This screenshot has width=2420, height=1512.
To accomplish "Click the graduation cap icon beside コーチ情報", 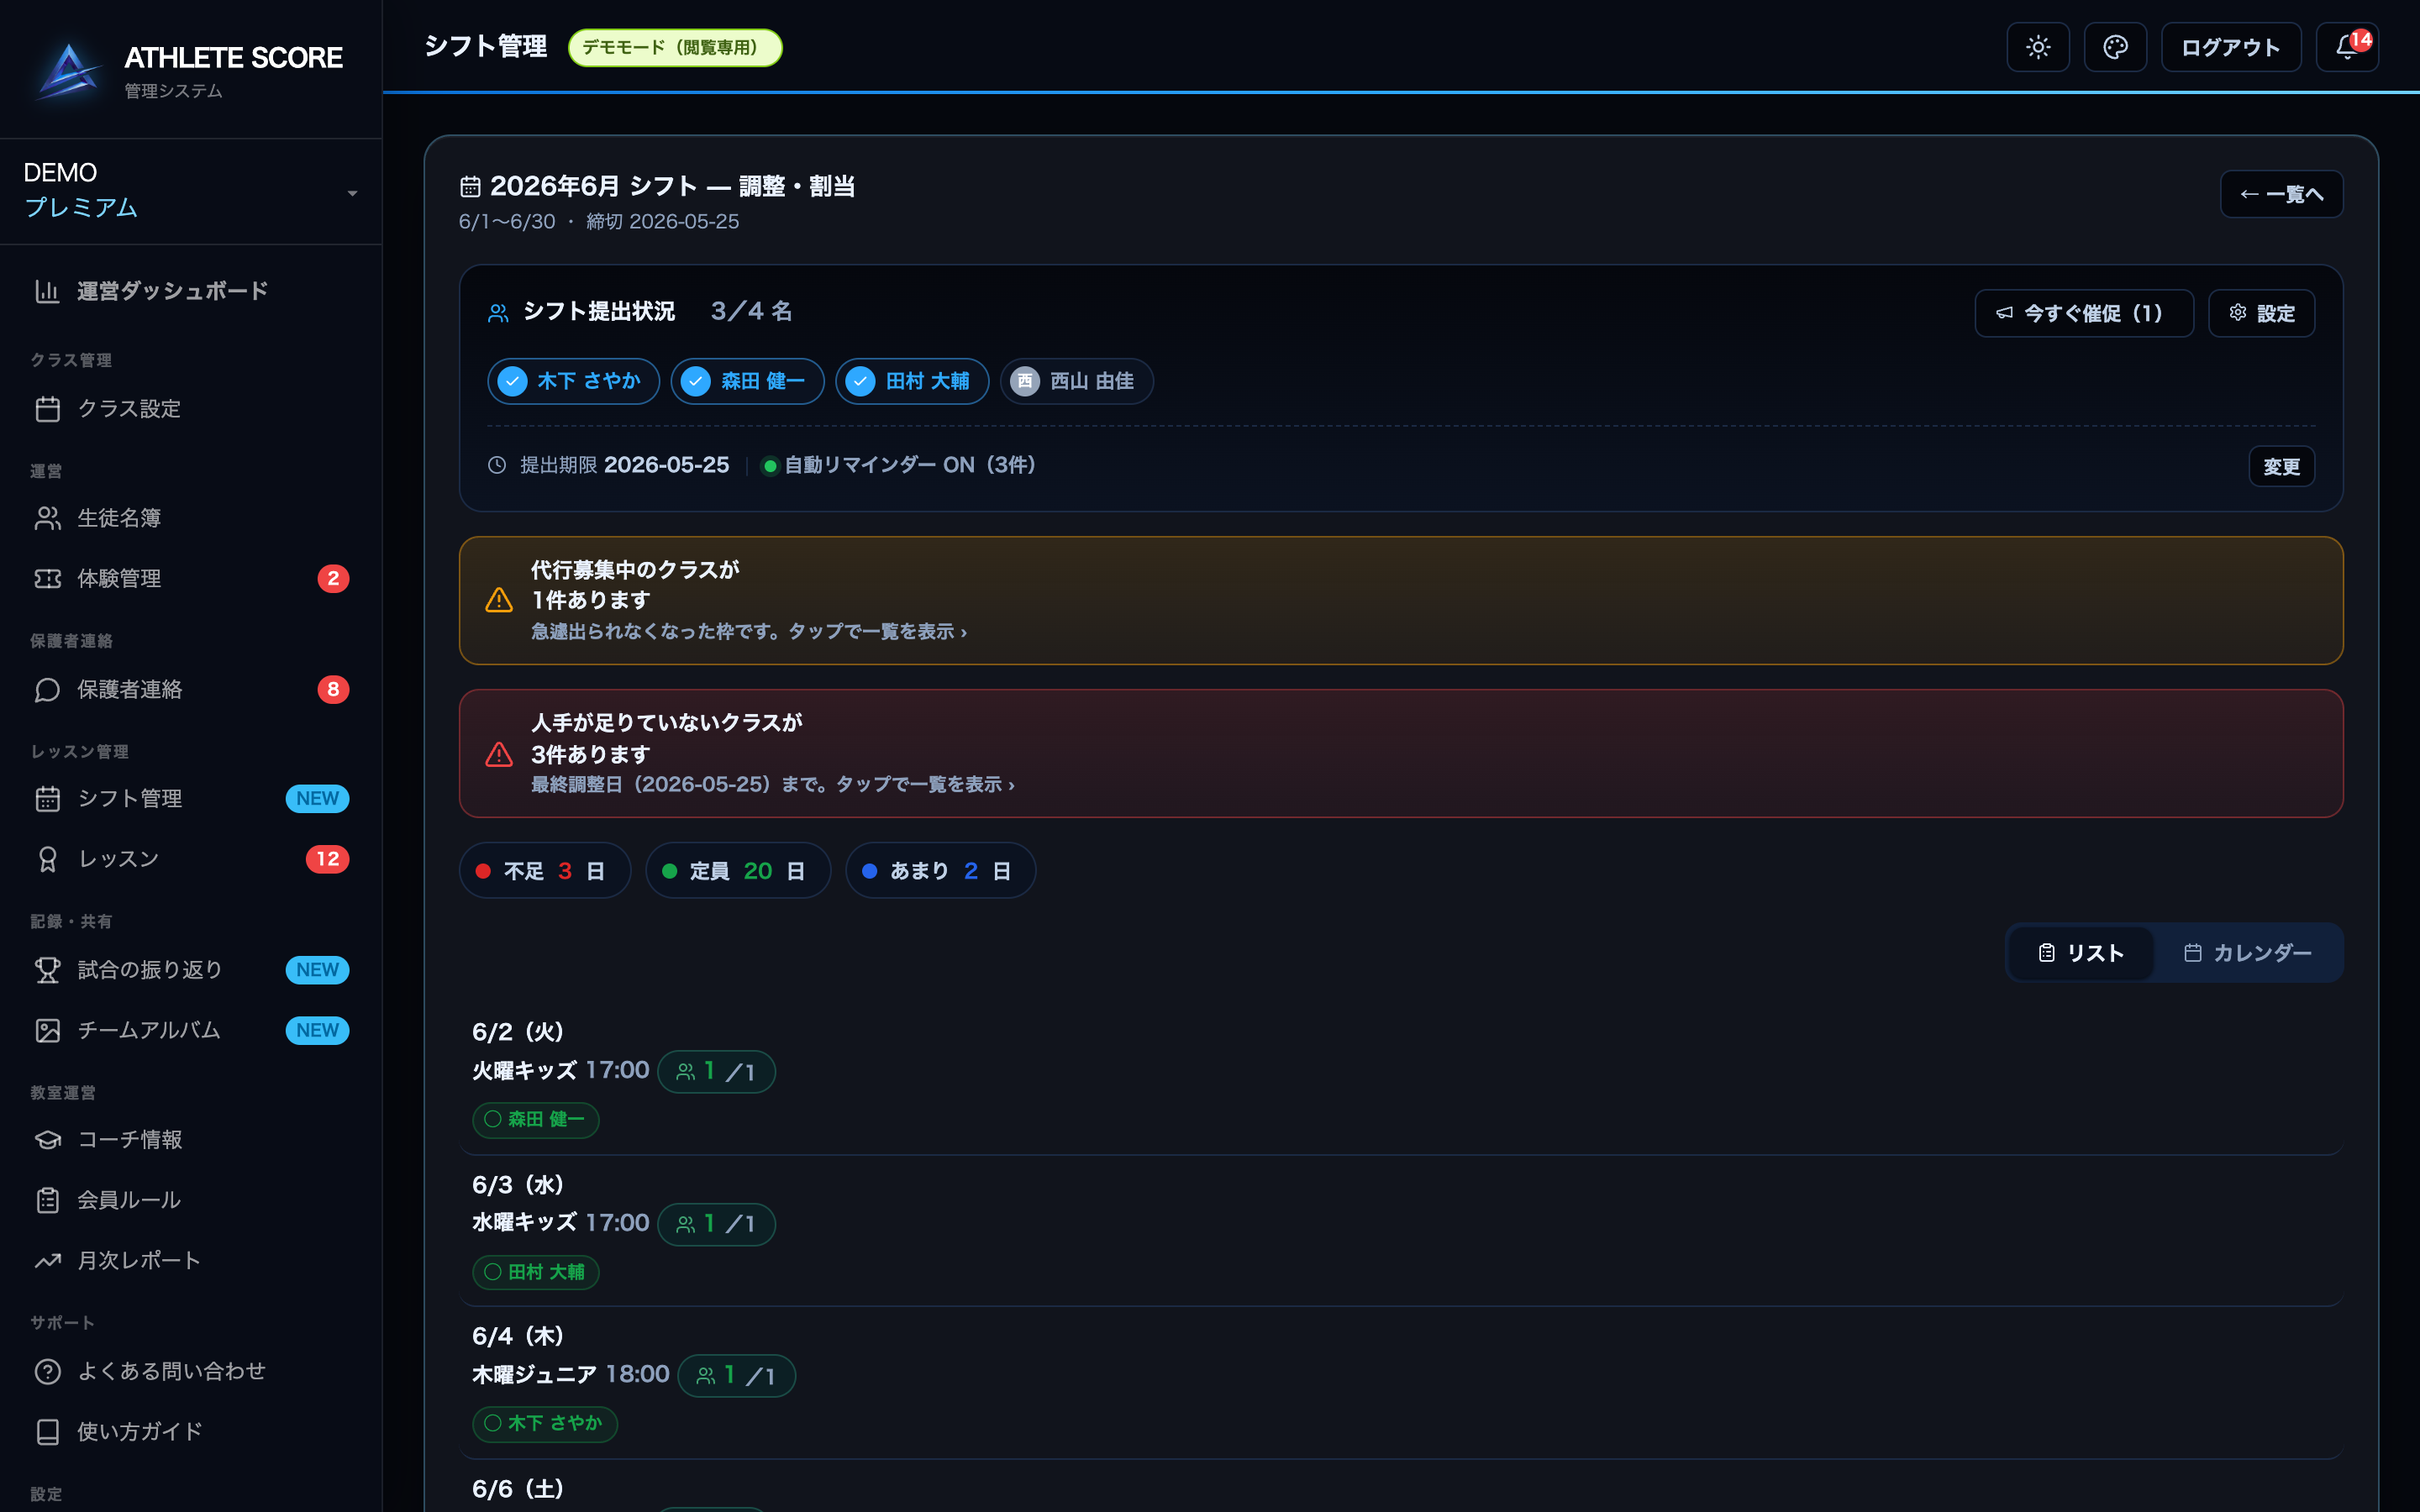I will [47, 1140].
